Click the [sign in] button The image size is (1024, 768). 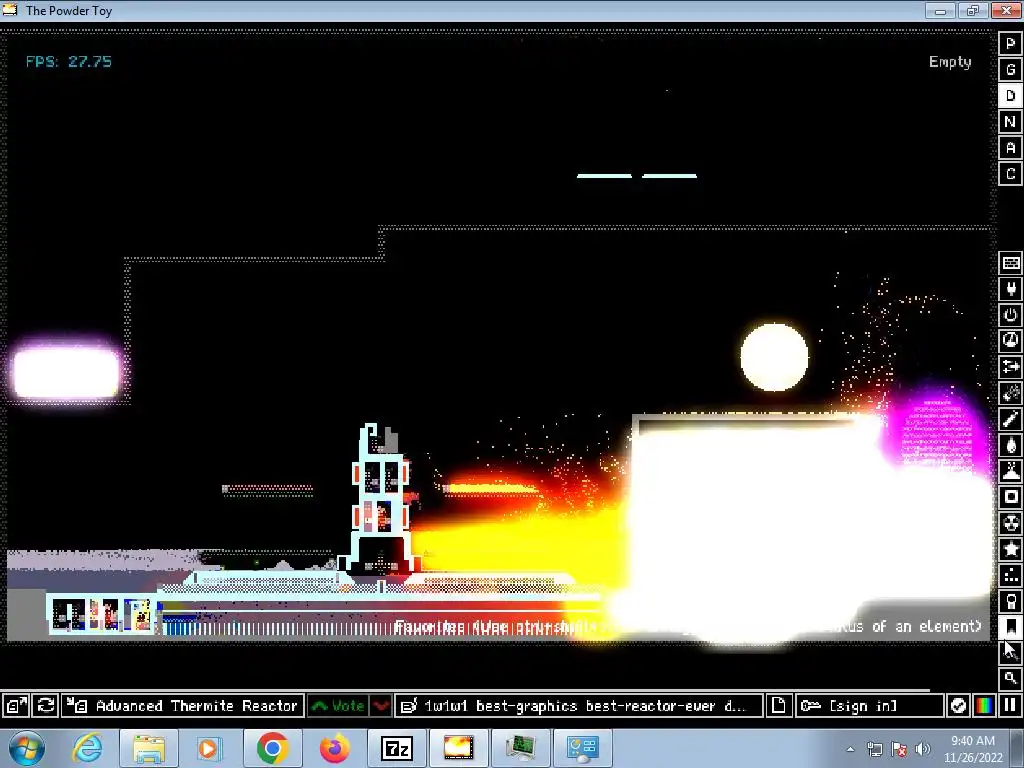869,706
